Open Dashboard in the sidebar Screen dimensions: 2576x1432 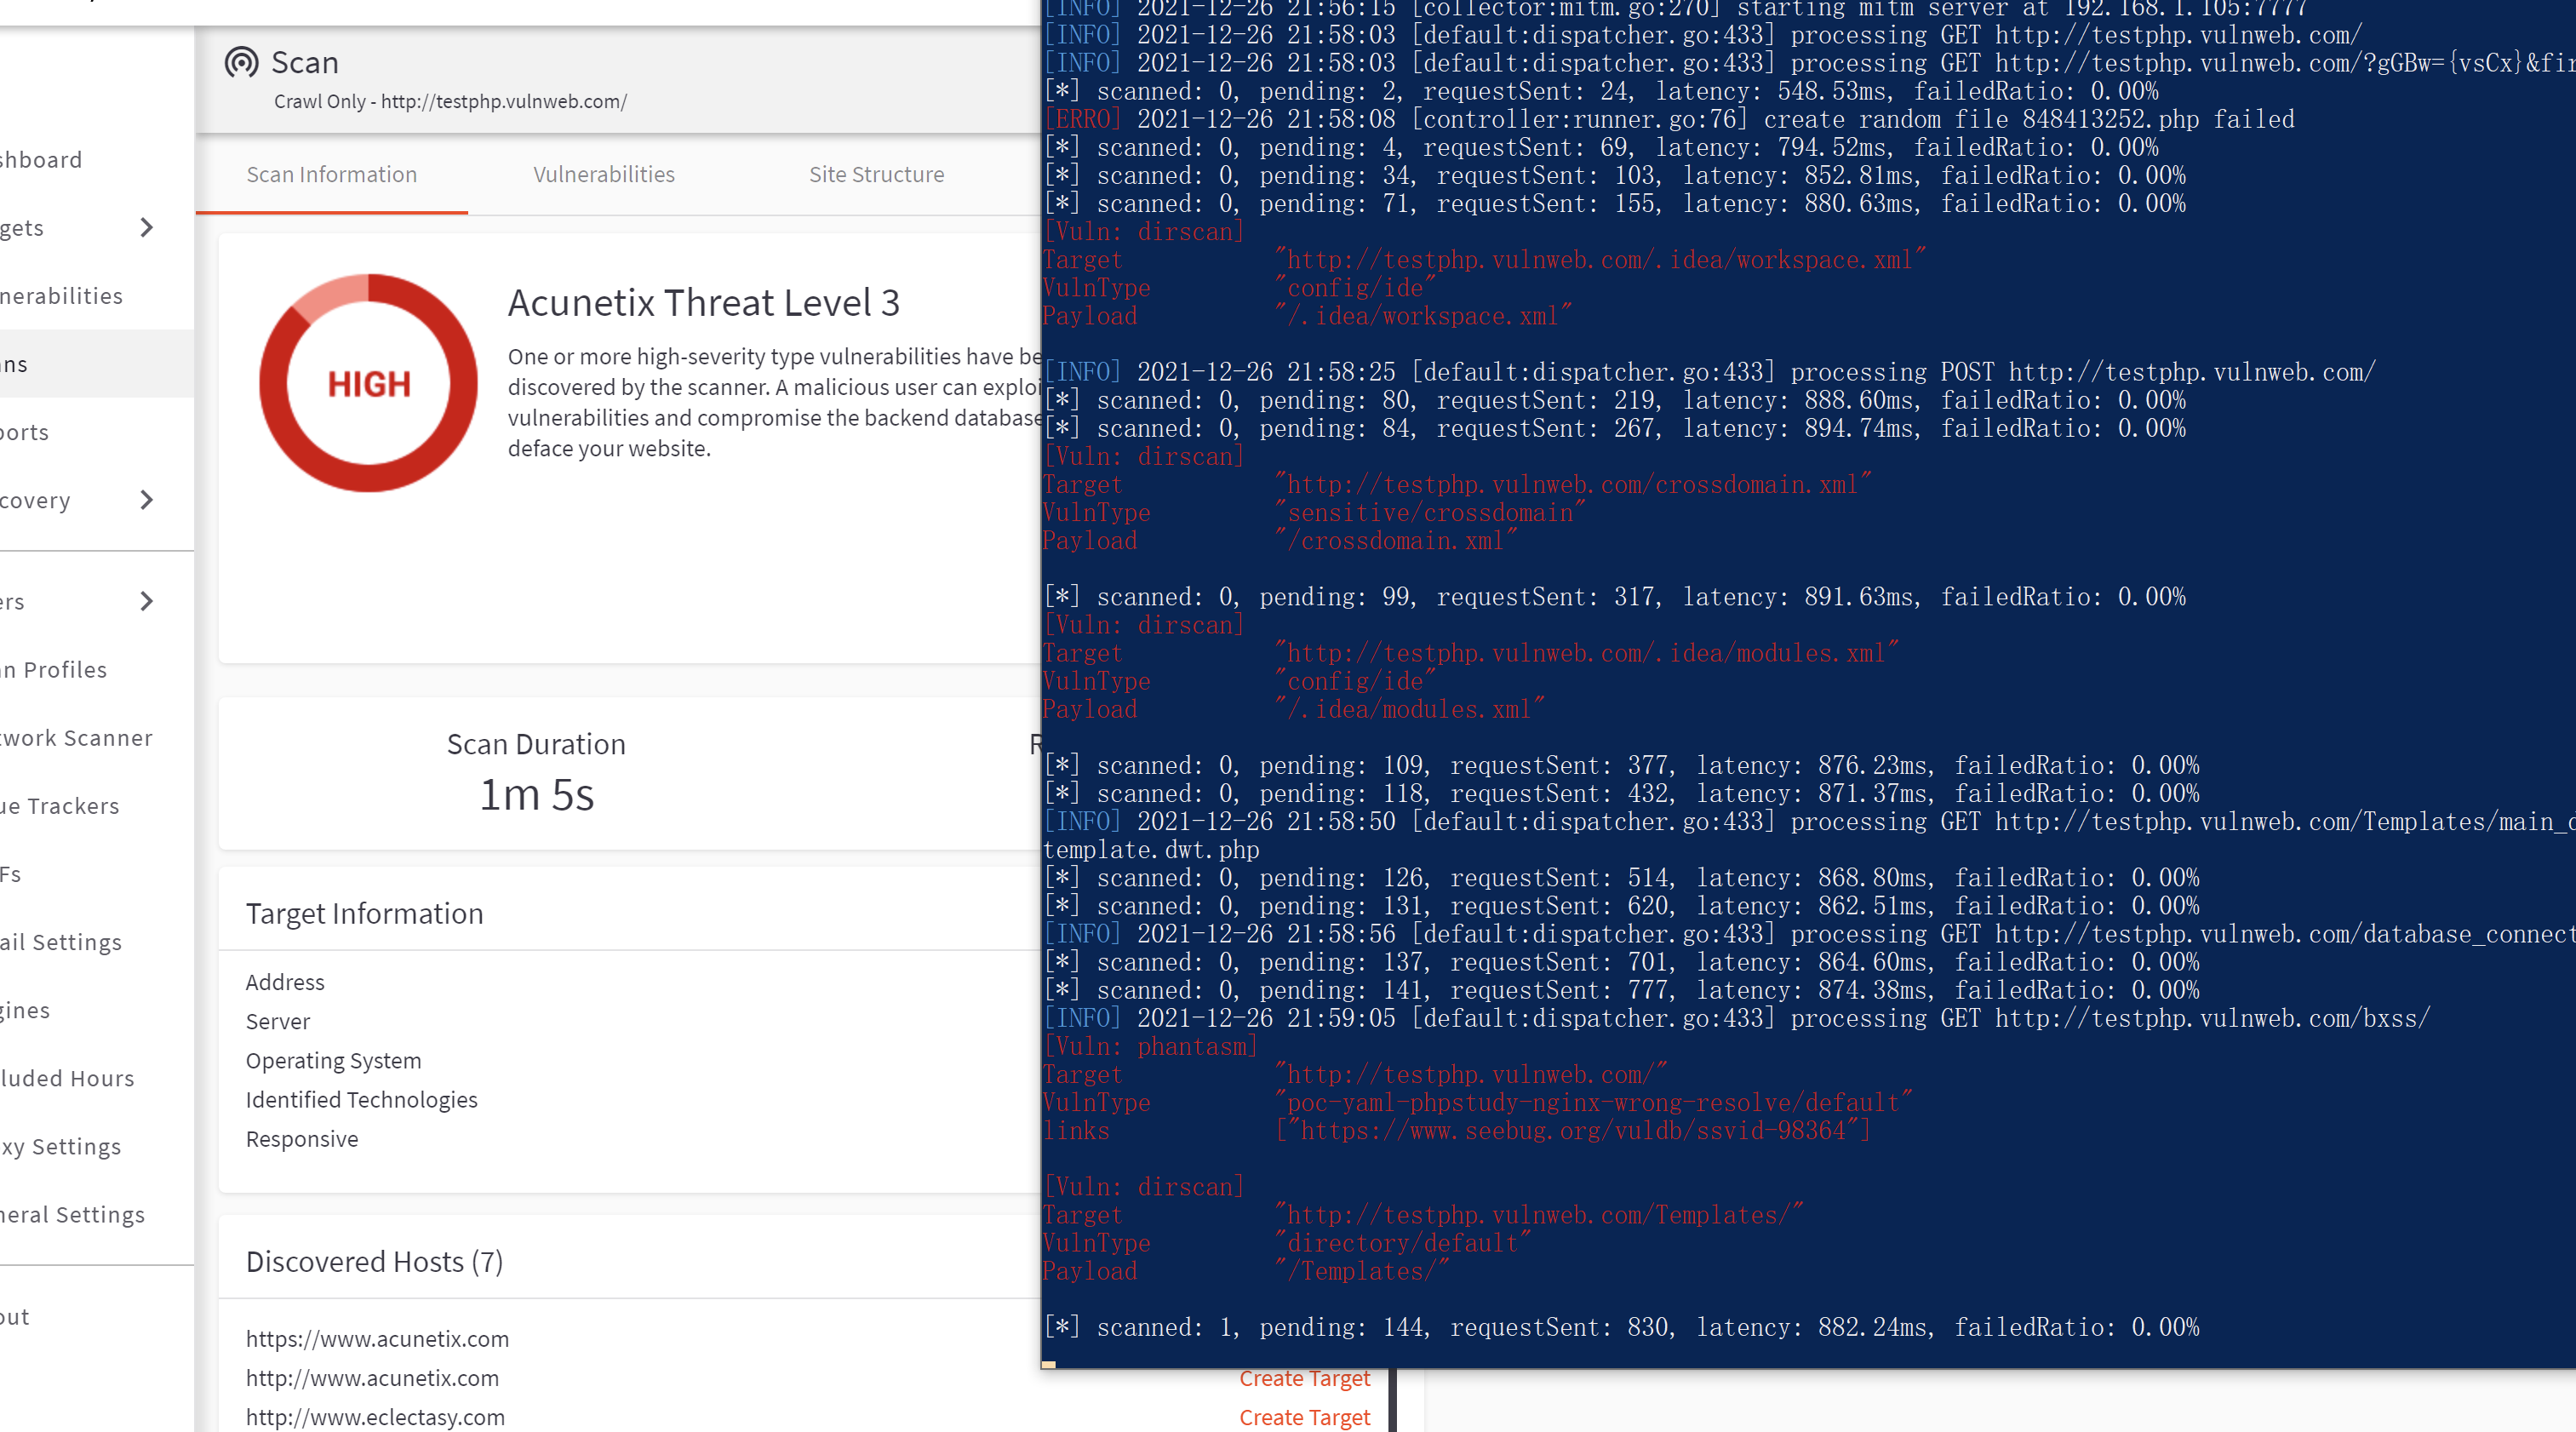click(42, 160)
